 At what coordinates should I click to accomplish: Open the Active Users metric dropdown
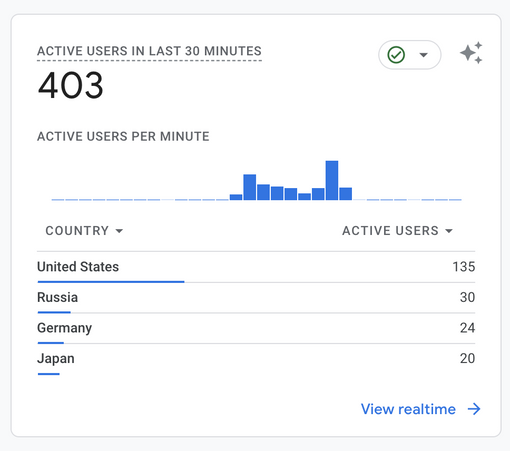point(397,231)
